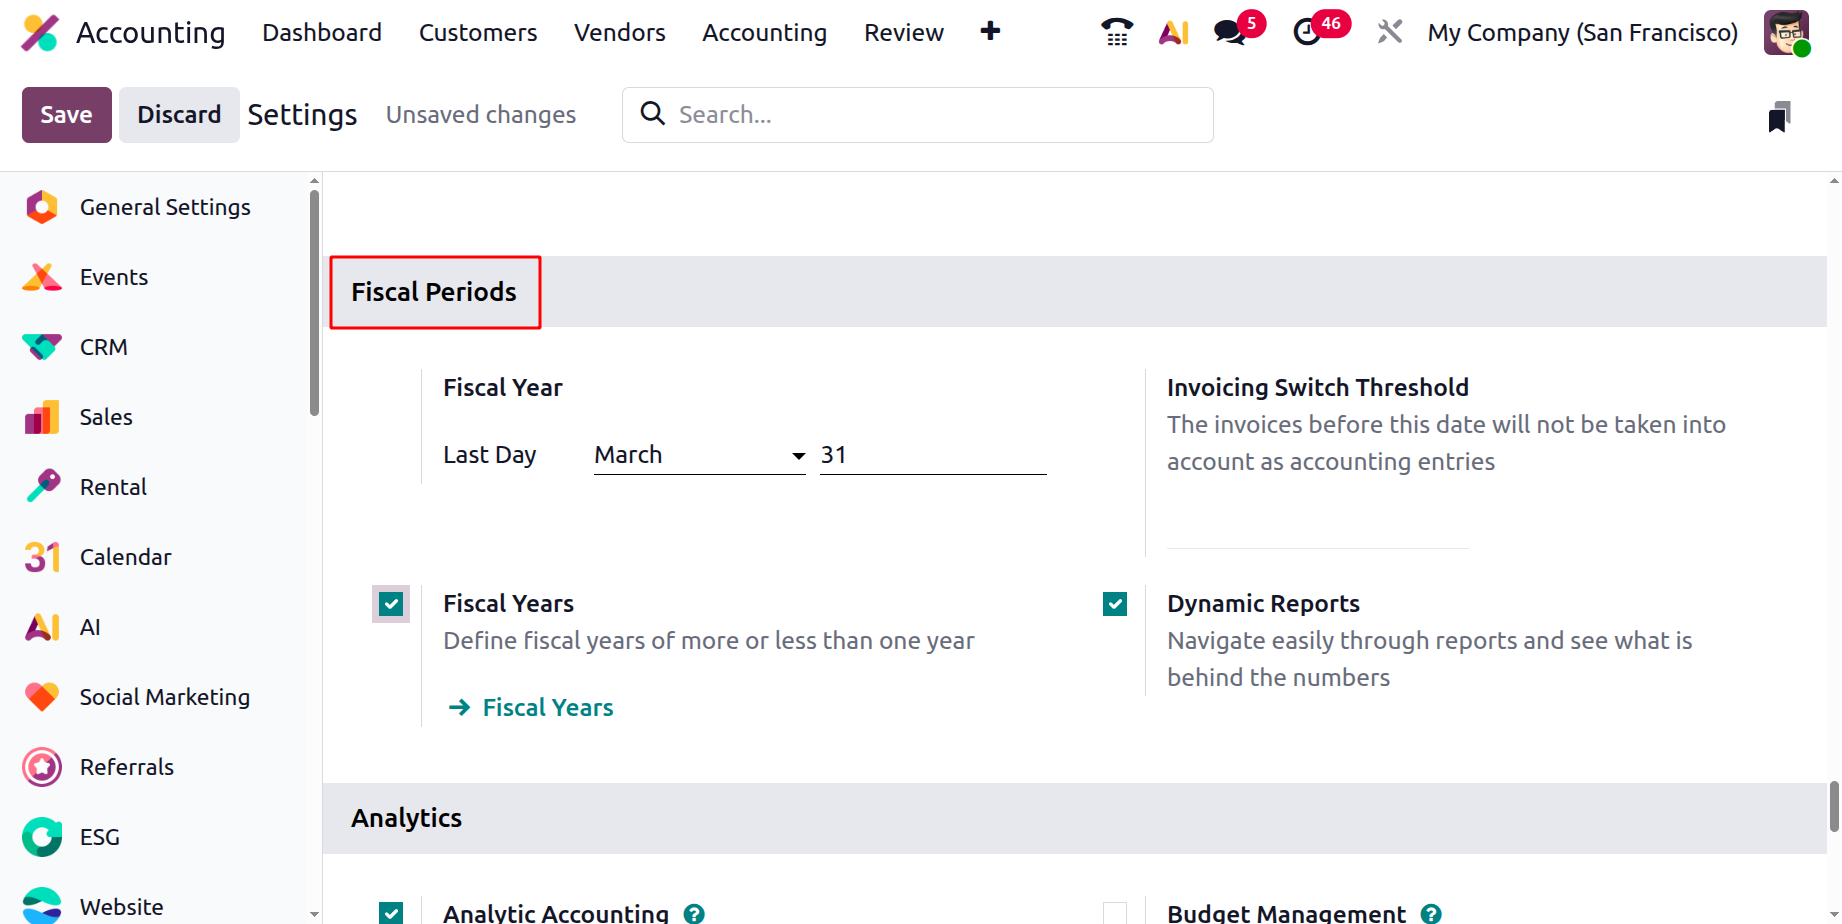
Task: Enable the Budget Management checkbox
Action: pyautogui.click(x=1115, y=913)
